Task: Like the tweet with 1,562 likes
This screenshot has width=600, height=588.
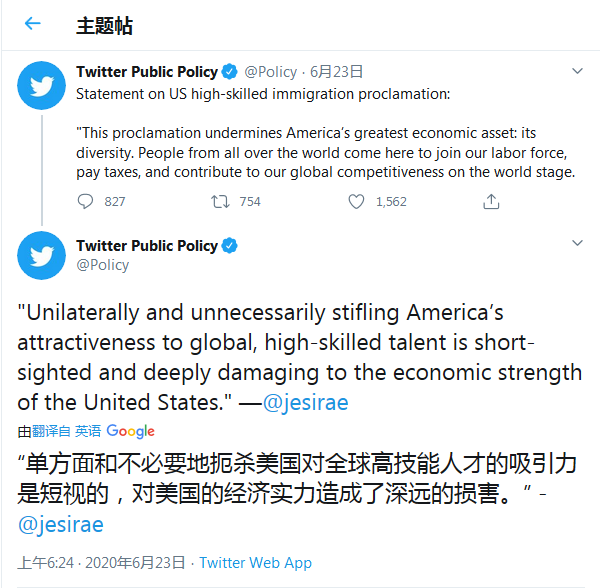Action: point(356,201)
